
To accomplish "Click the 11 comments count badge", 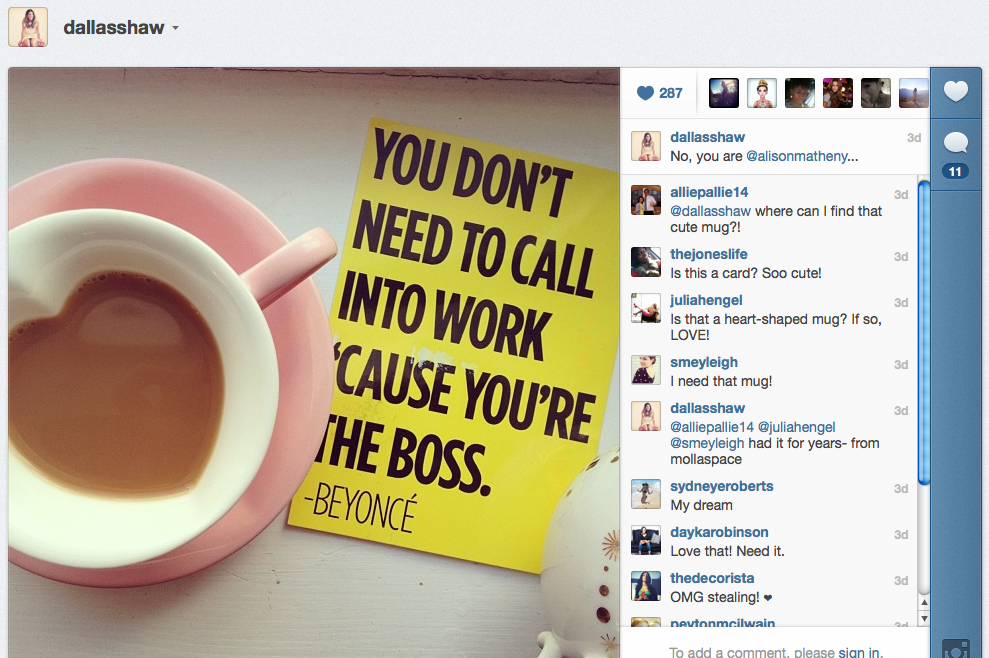I will tap(955, 172).
